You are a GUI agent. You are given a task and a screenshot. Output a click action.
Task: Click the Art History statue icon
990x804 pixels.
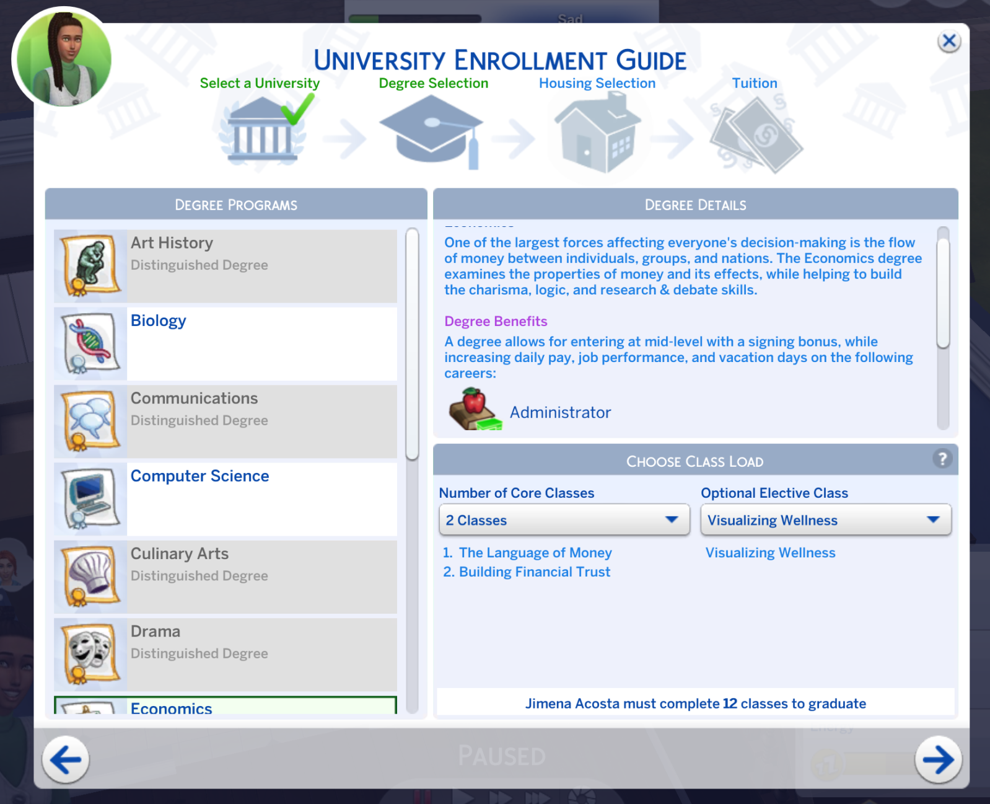click(x=91, y=266)
